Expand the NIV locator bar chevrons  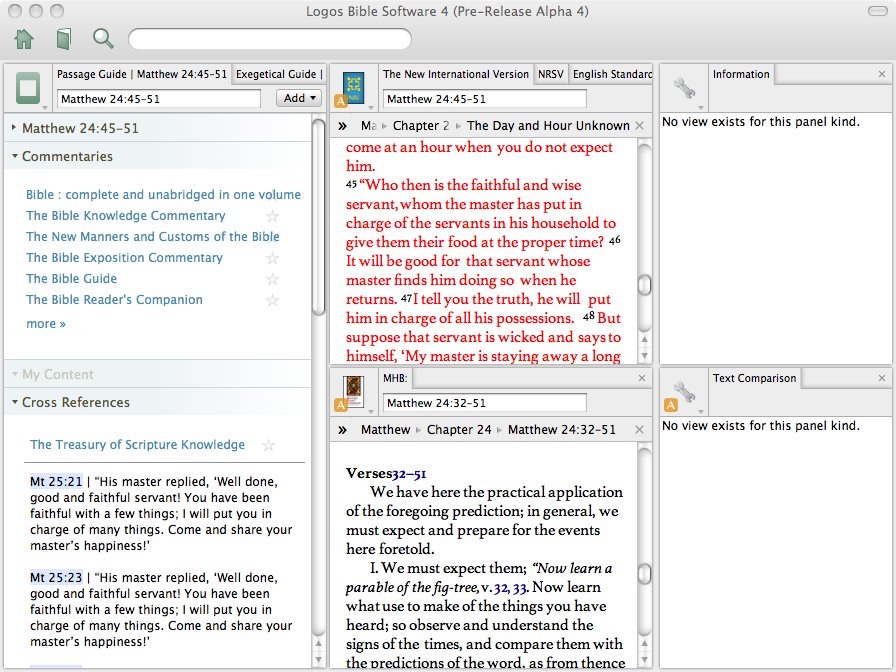pyautogui.click(x=342, y=126)
